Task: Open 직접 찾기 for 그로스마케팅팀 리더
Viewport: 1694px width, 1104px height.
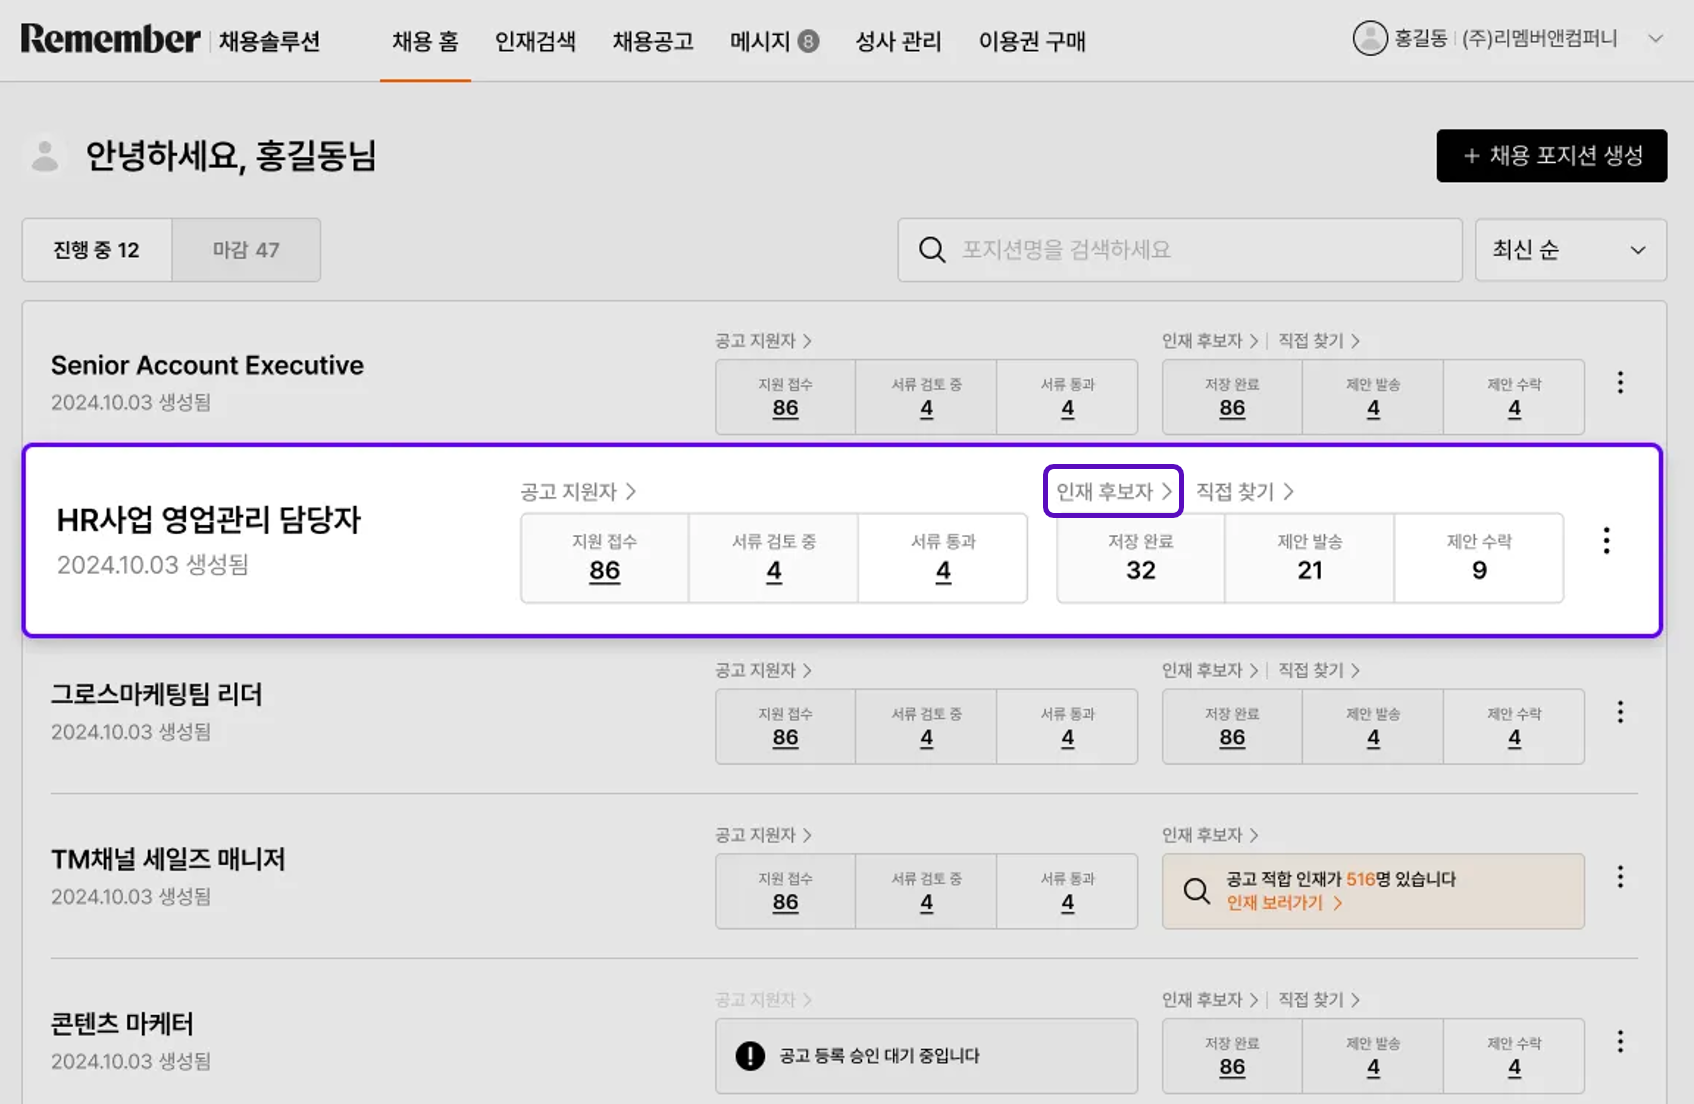Action: [1319, 670]
